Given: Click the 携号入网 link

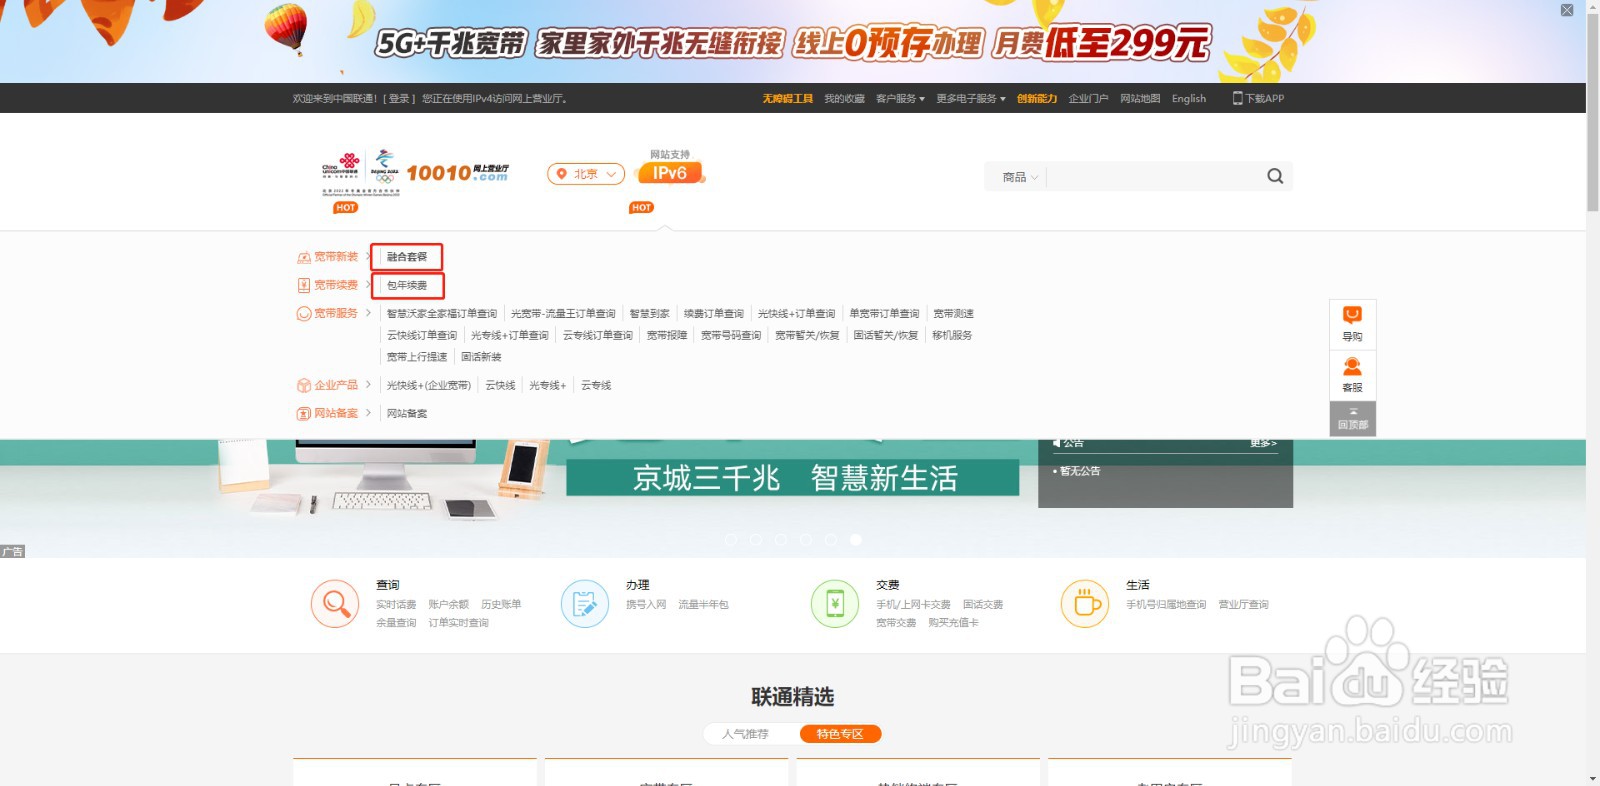Looking at the screenshot, I should pos(646,604).
